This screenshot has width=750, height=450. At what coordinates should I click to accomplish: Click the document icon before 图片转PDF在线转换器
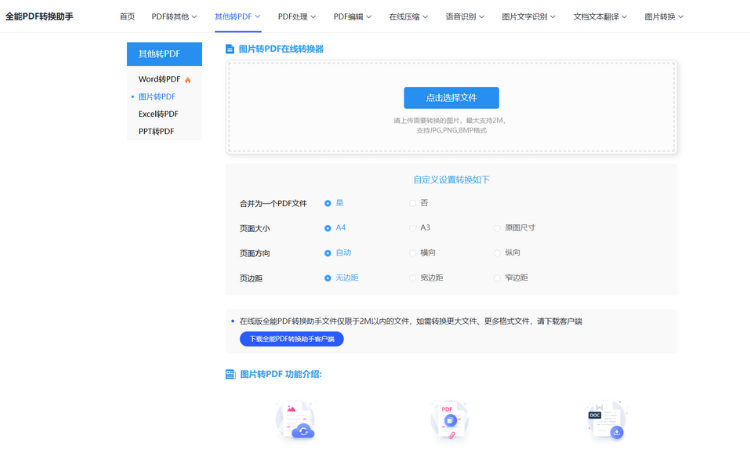coord(230,48)
